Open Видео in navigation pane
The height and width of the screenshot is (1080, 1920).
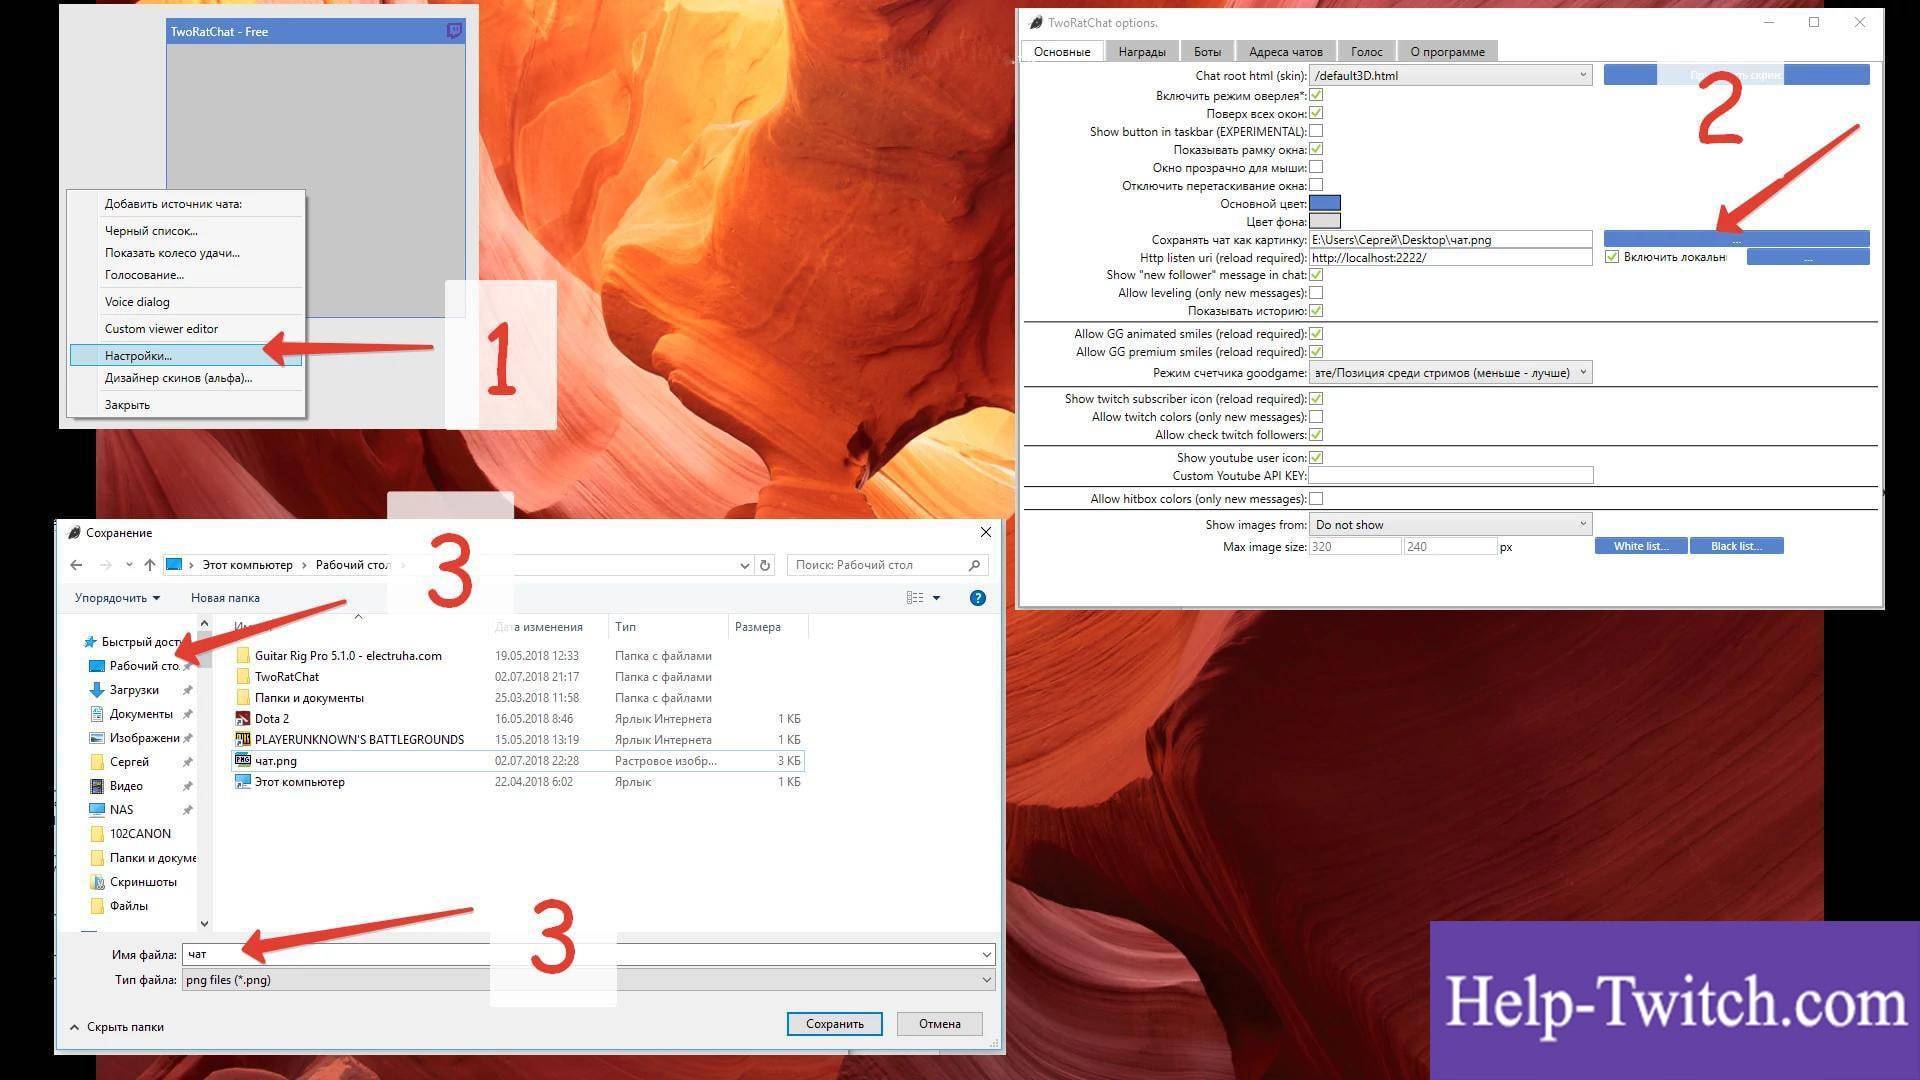(126, 786)
